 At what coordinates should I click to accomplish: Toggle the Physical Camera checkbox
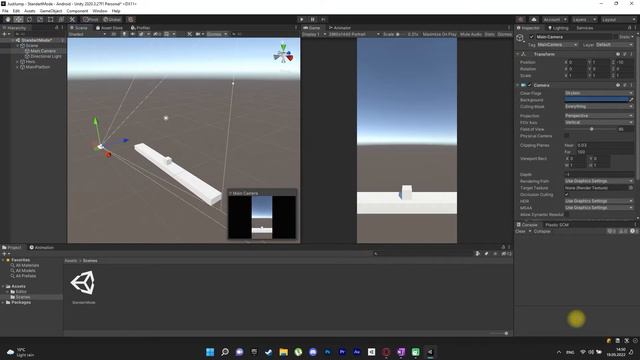[x=567, y=136]
